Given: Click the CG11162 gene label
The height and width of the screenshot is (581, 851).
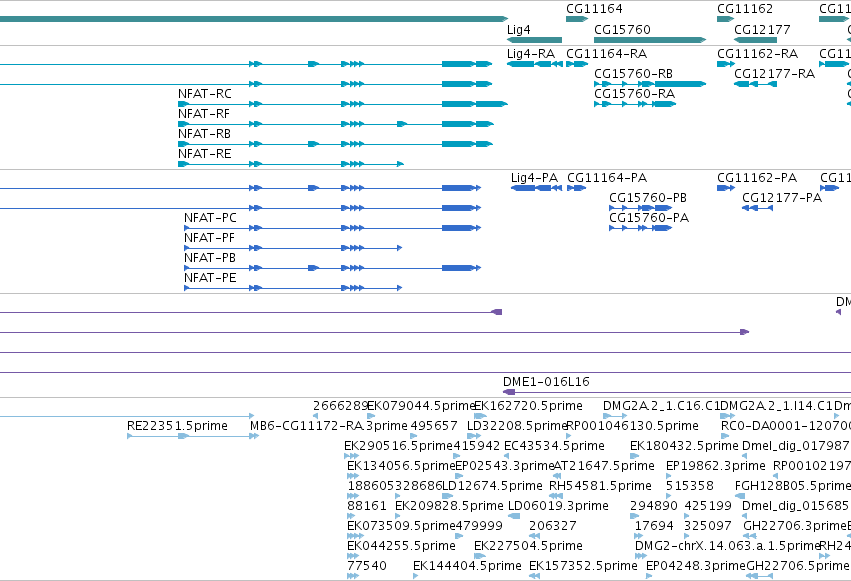Looking at the screenshot, I should coord(745,9).
